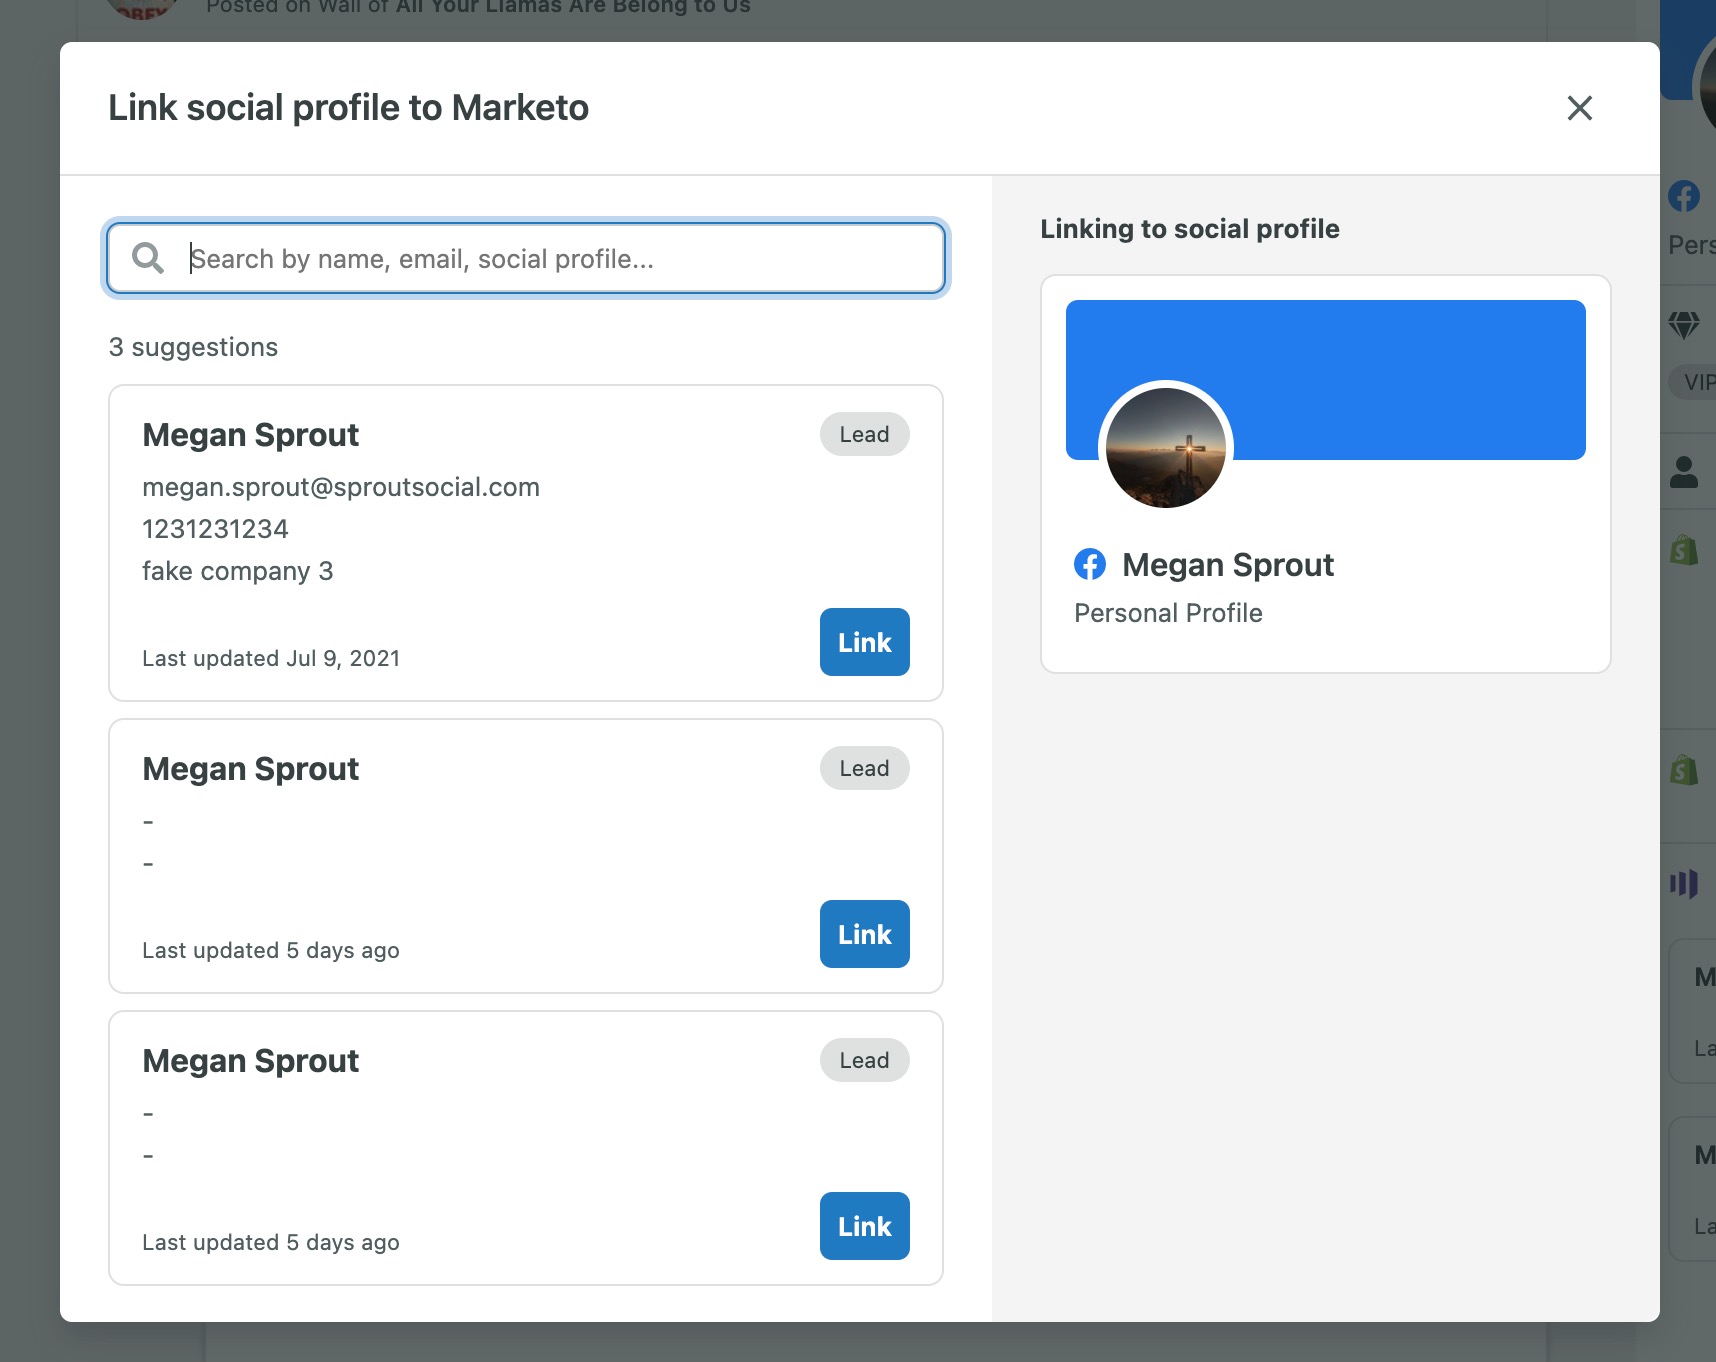Screen dimensions: 1716x1362
Task: Click the lower Shopify bag icon in sidebar
Action: (1686, 770)
